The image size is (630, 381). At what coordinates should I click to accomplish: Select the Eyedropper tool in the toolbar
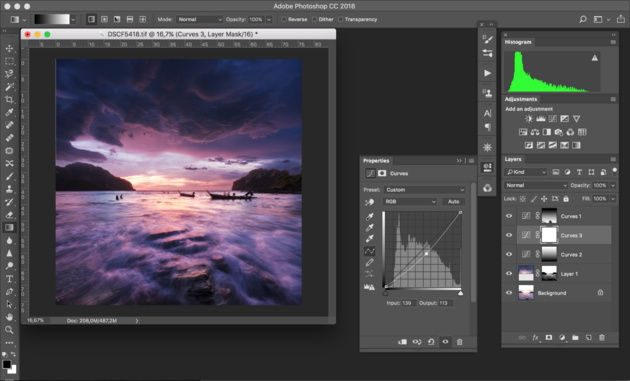click(x=9, y=112)
